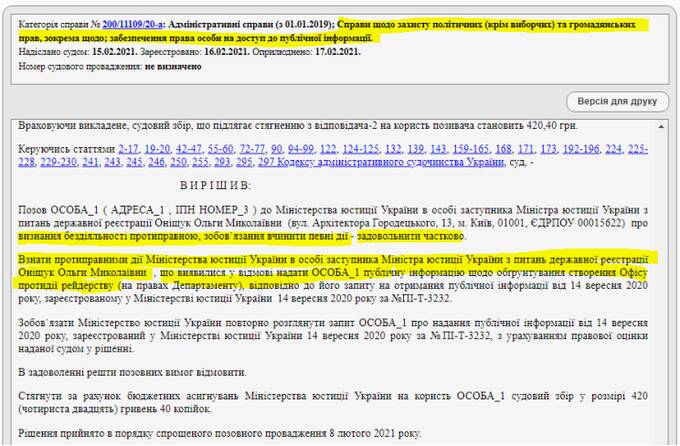Open the article link 124-125
680x446 pixels.
click(360, 149)
